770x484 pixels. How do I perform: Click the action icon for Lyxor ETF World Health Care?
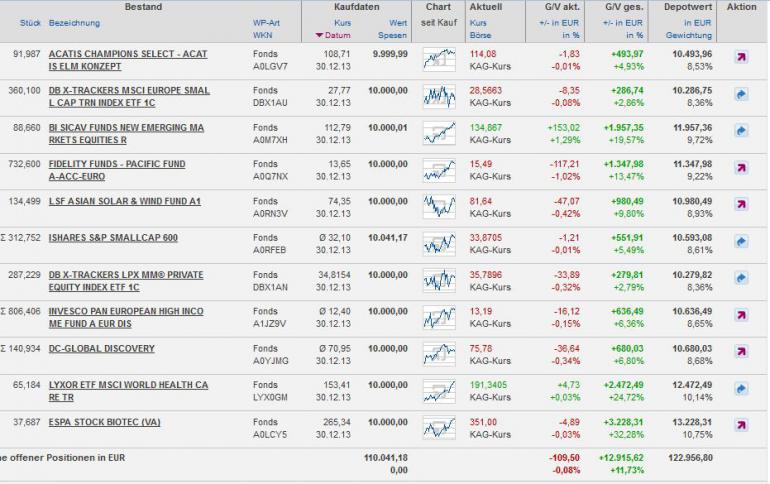coord(741,389)
